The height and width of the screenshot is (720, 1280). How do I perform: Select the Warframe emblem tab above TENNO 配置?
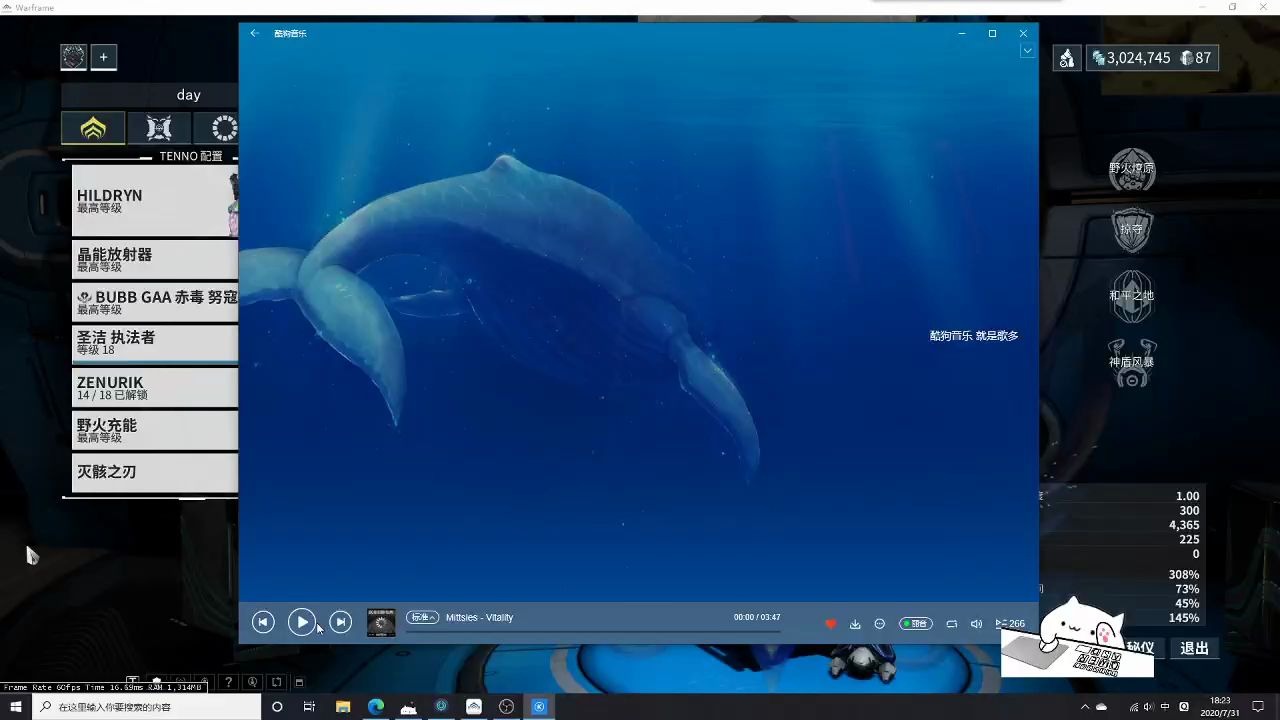pos(93,128)
